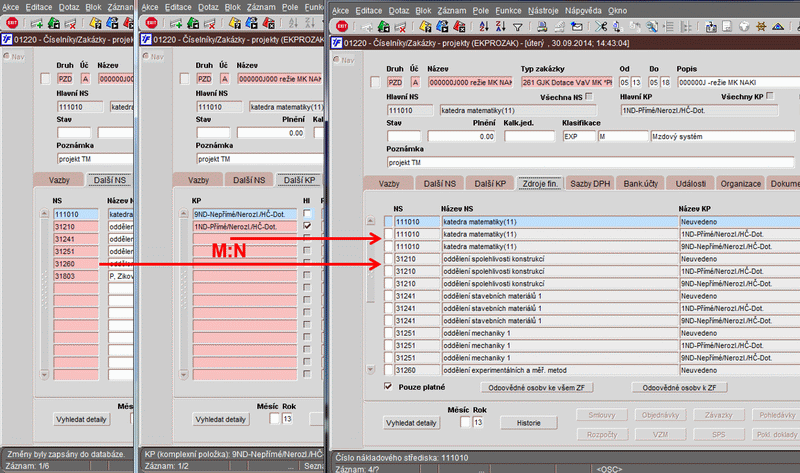Switch to Organizace tab
Screen dimensions: 800x473
[740, 184]
